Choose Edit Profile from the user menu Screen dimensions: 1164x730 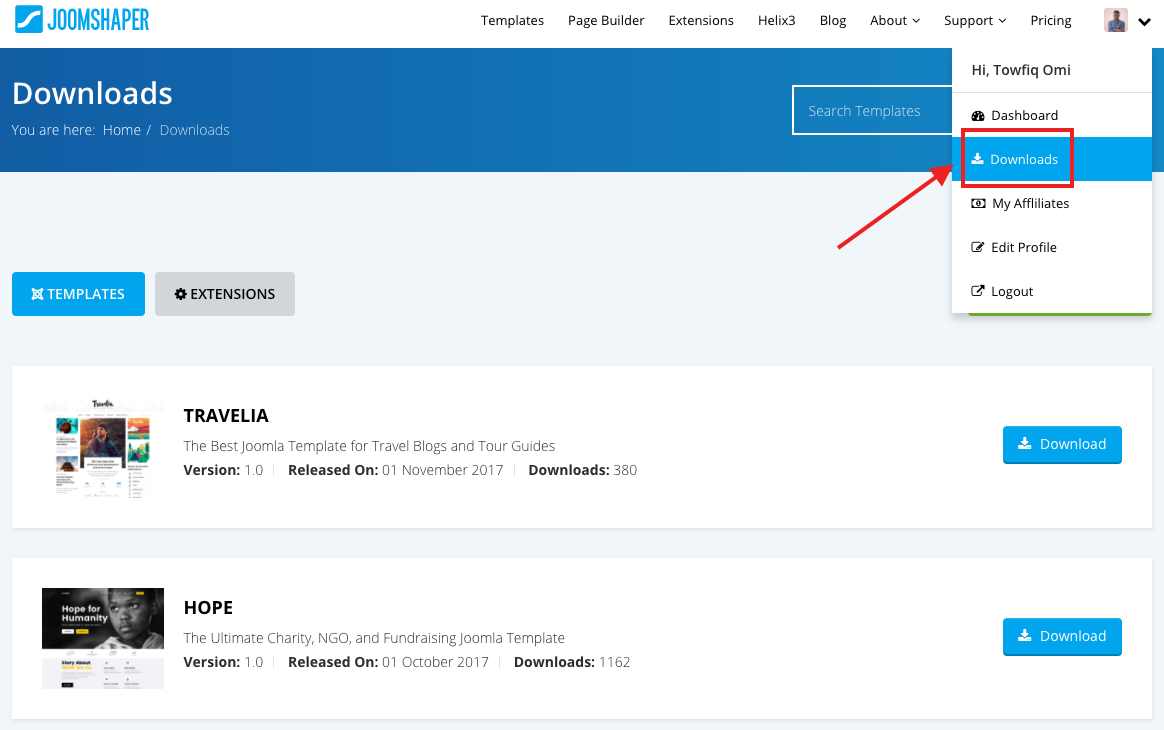coord(1052,247)
